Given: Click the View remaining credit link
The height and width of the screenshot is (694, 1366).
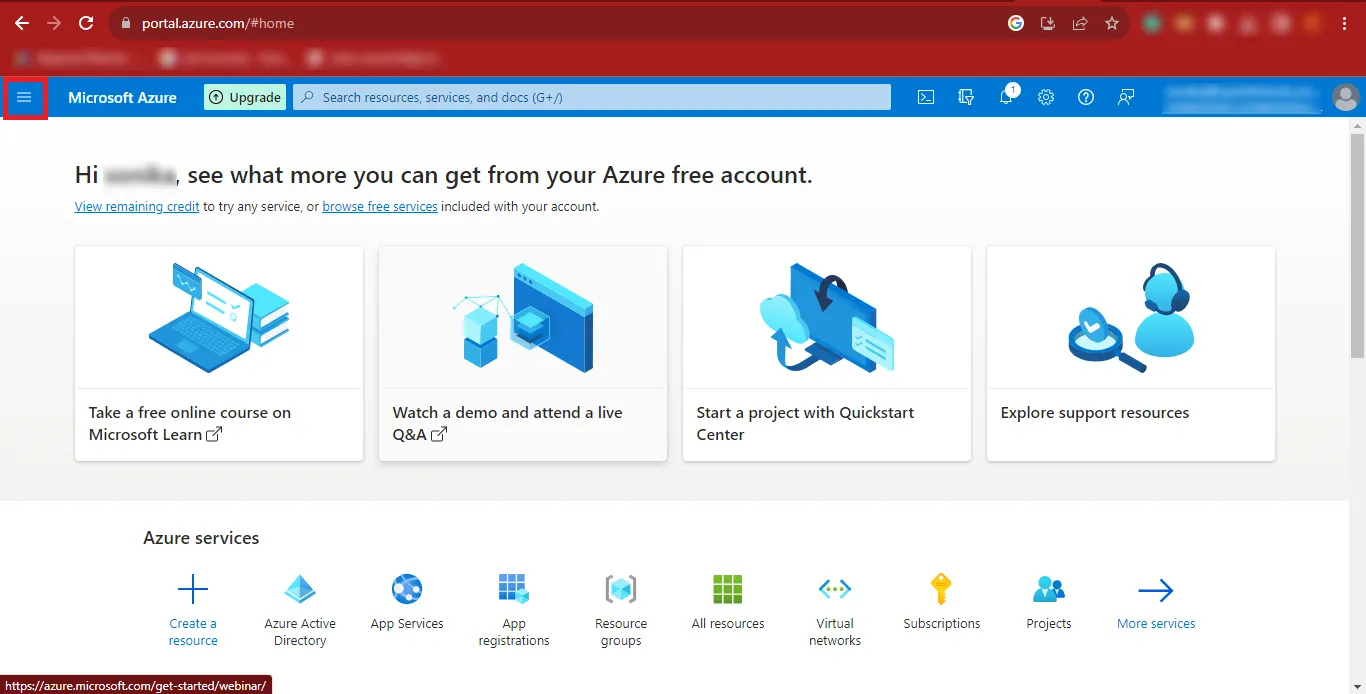Looking at the screenshot, I should click(136, 206).
